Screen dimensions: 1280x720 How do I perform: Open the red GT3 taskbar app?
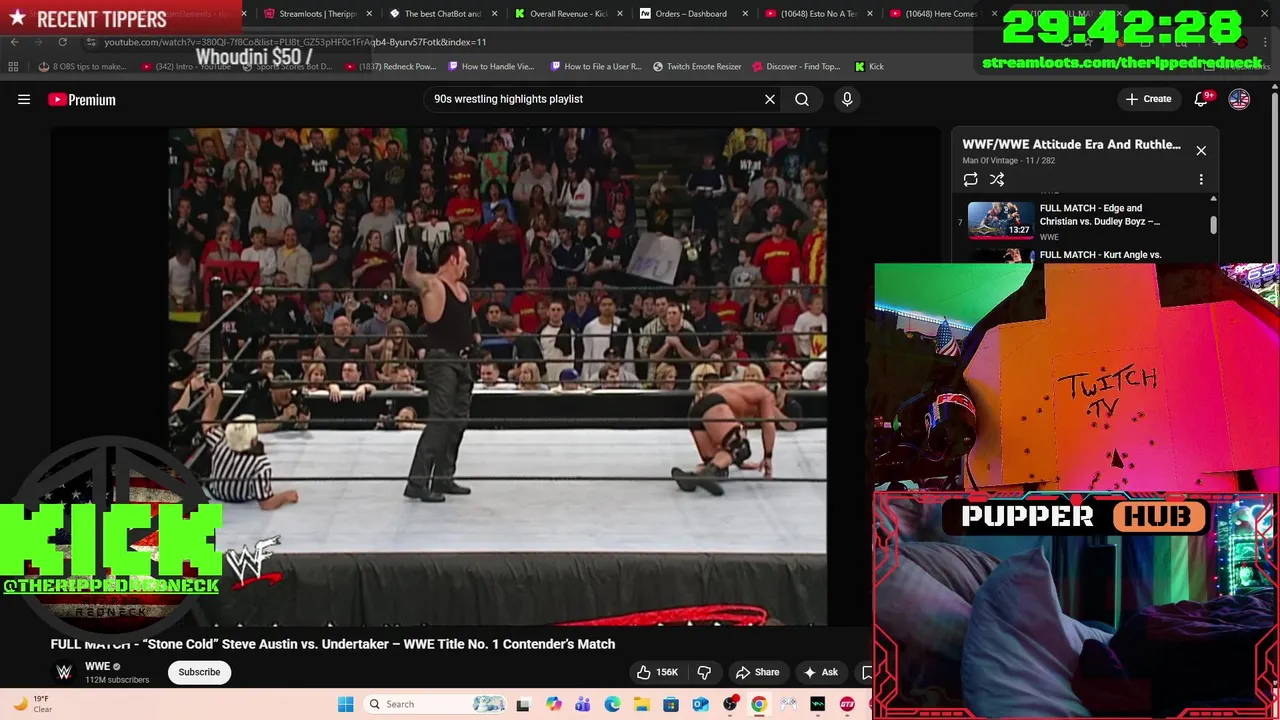847,704
